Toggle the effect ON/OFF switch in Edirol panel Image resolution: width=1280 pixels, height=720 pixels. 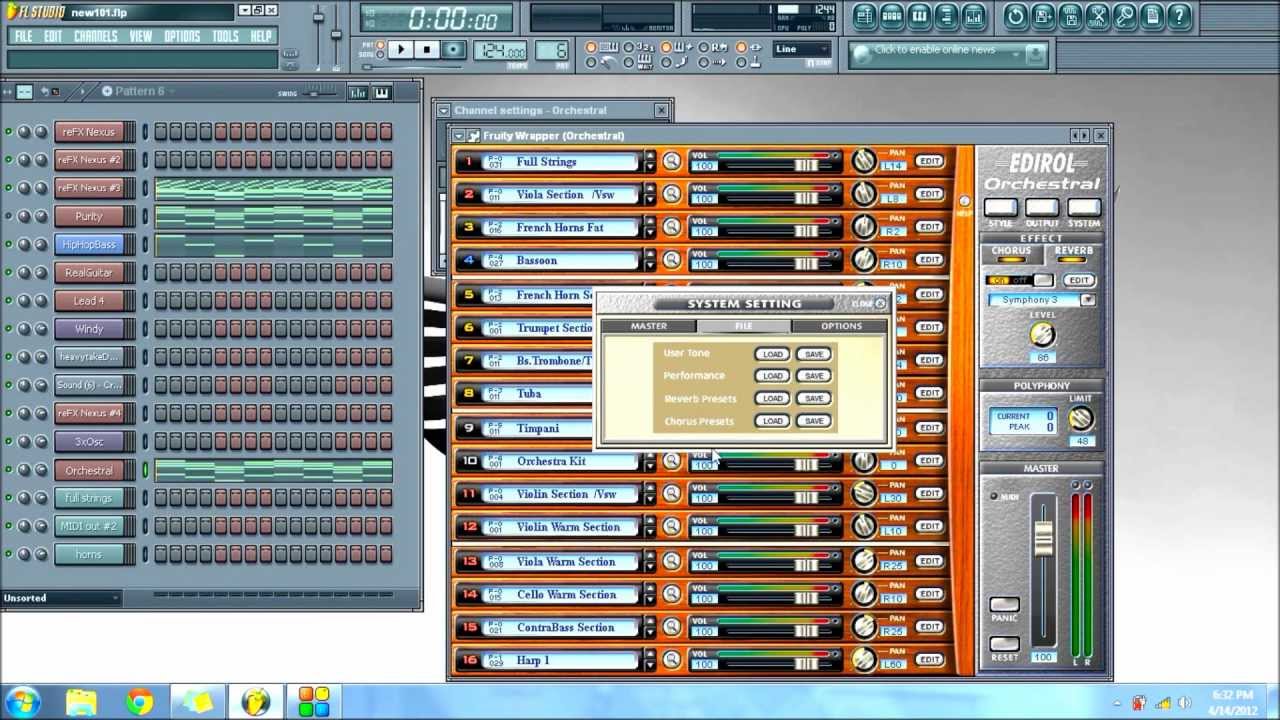tap(1019, 281)
